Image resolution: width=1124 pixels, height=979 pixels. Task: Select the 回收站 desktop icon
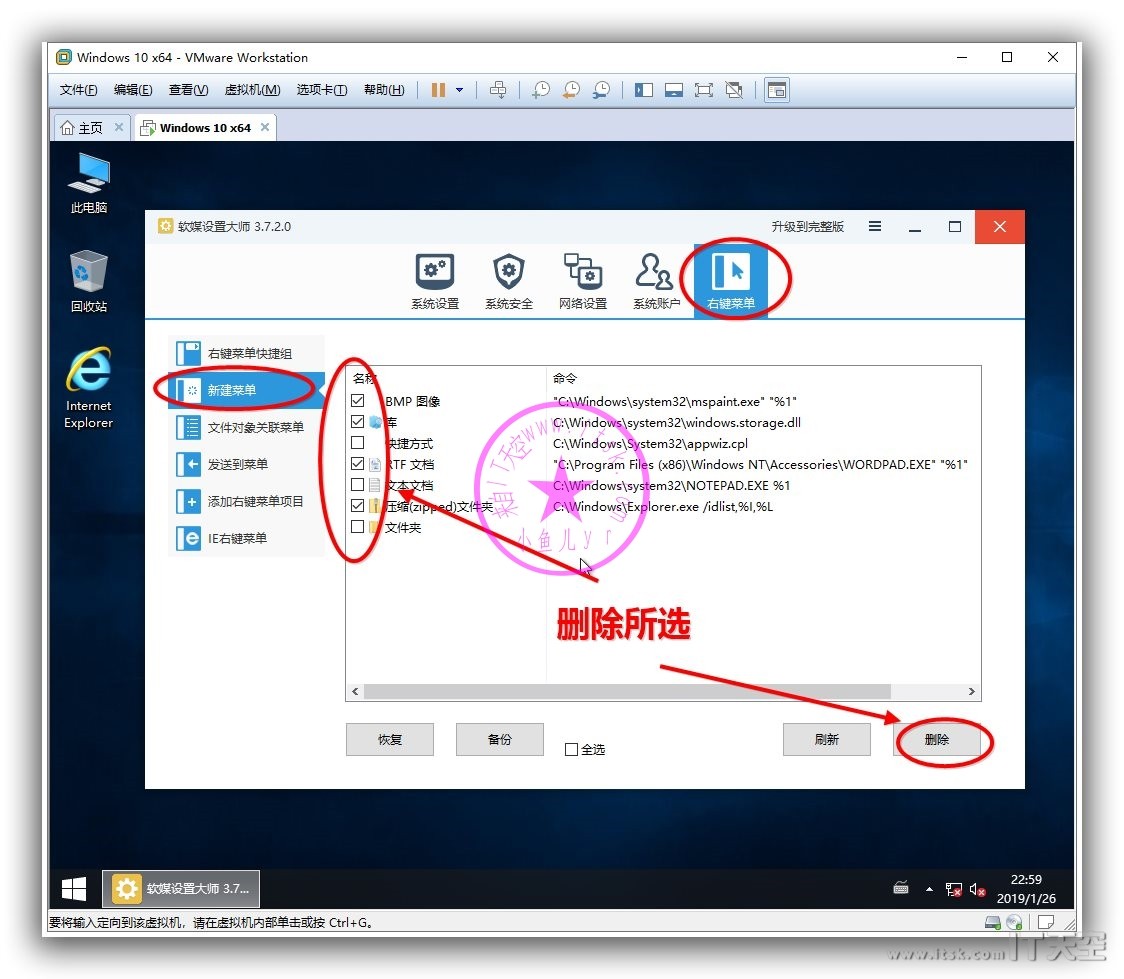coord(89,281)
